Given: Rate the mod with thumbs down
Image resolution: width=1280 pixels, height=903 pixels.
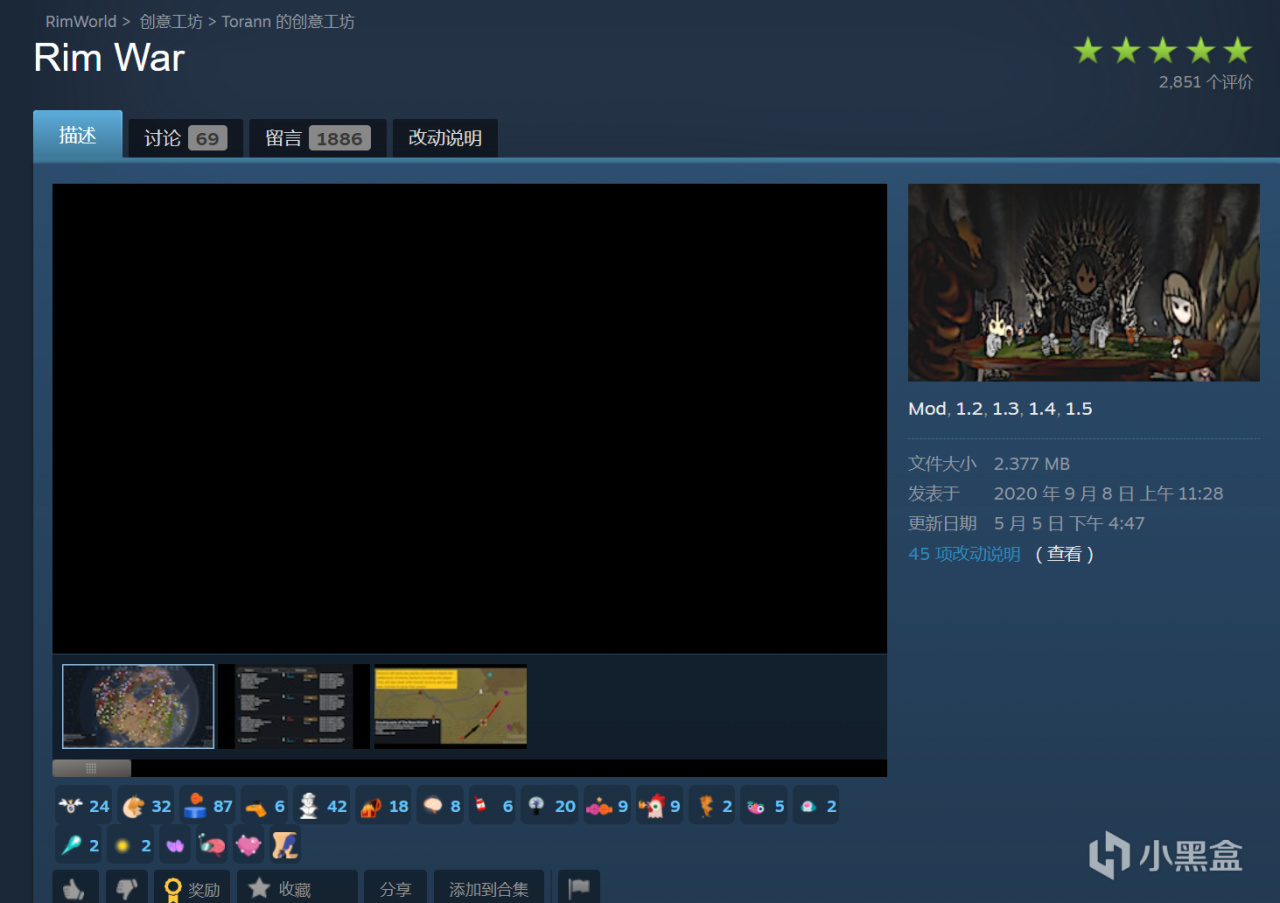Looking at the screenshot, I should click(x=126, y=887).
